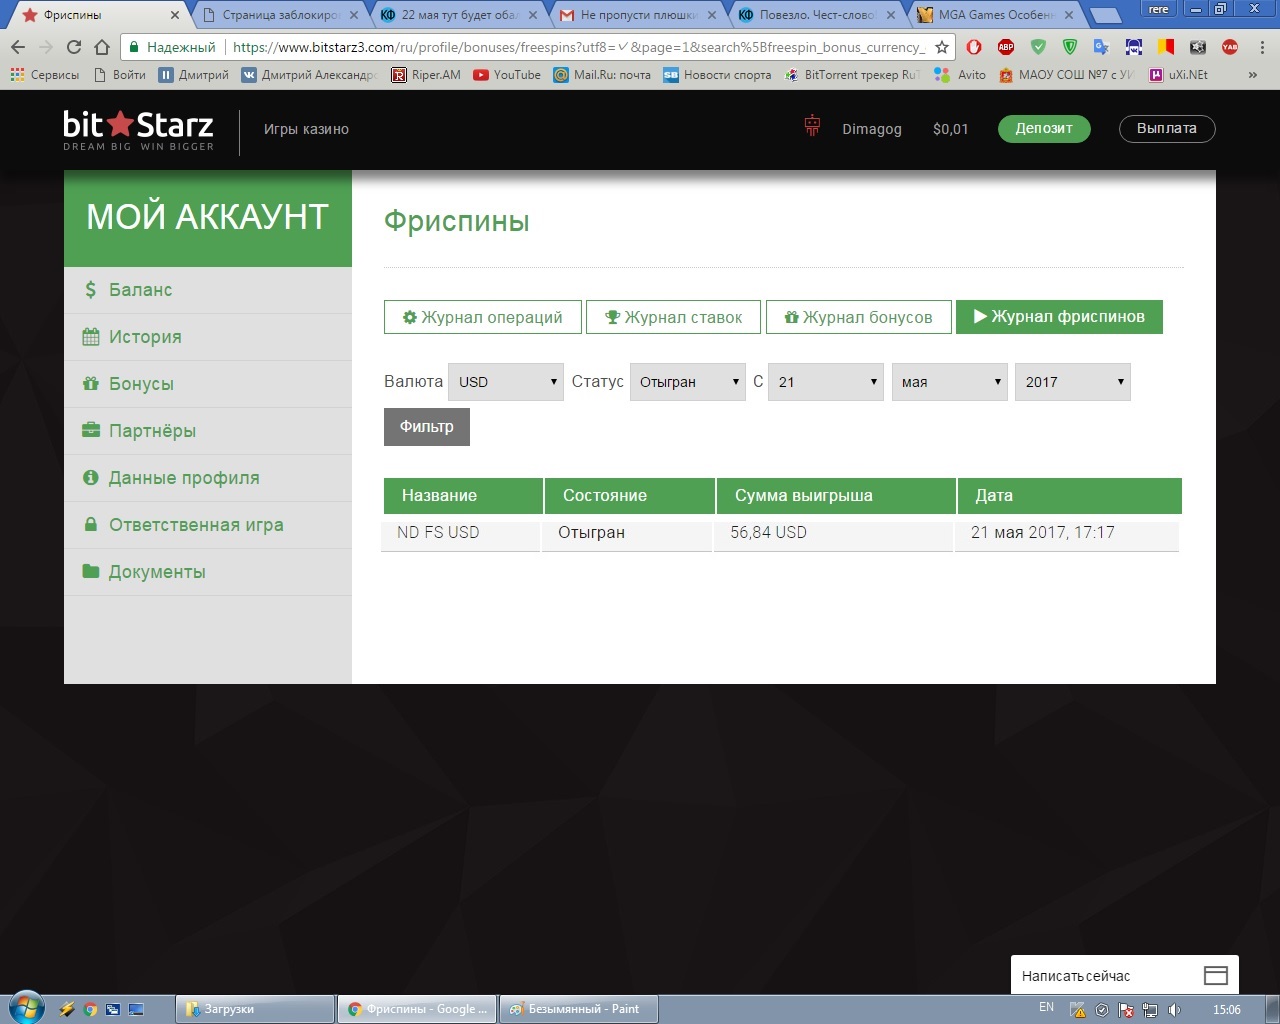The width and height of the screenshot is (1280, 1024).
Task: Click the chat window icon beside Написать сейчас
Action: coord(1215,975)
